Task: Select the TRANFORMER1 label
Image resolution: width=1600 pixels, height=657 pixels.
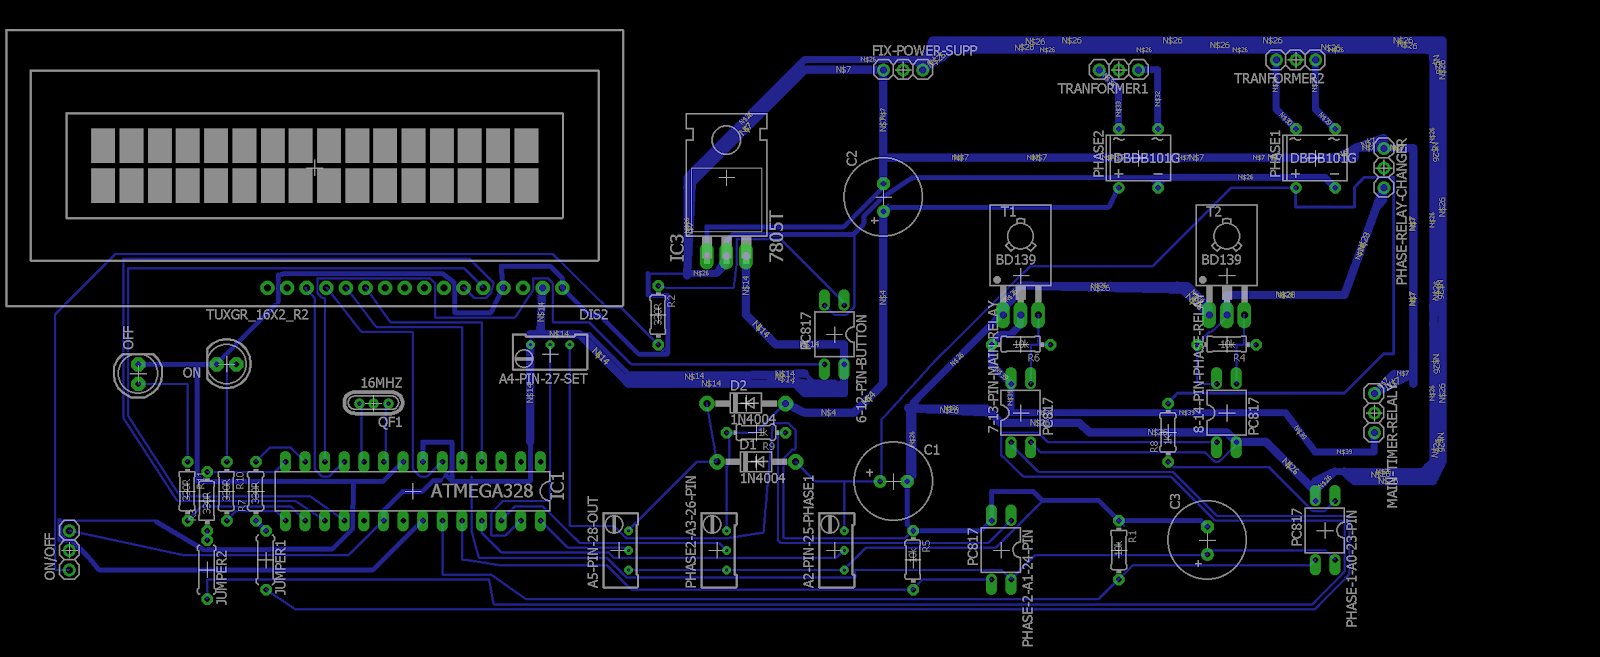Action: 1103,88
